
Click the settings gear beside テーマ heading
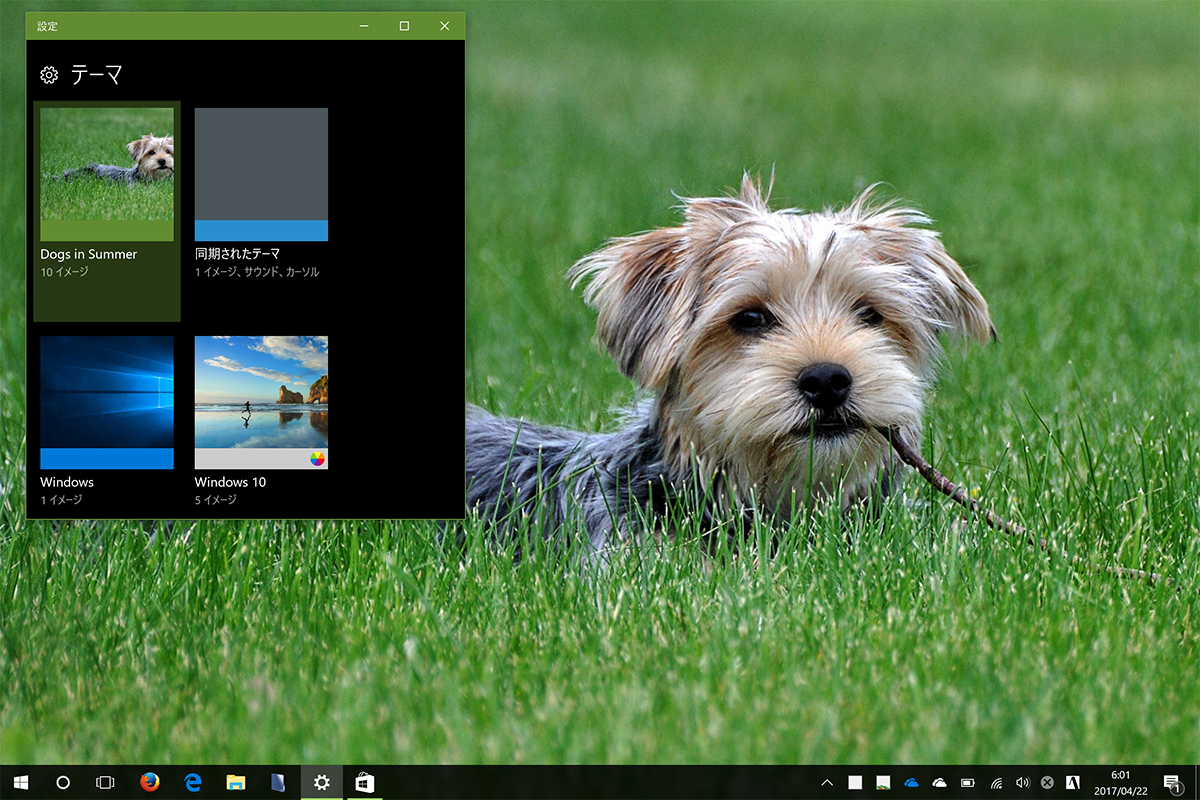coord(49,75)
